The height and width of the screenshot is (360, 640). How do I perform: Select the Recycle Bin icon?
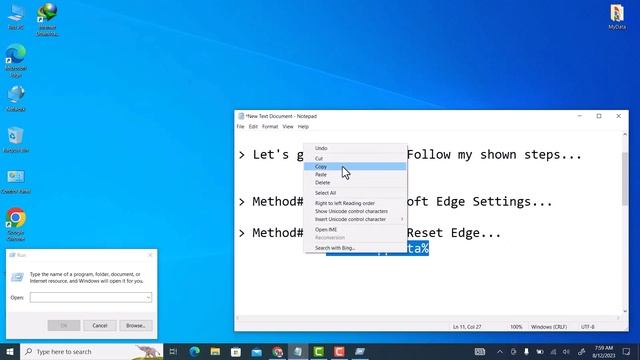[x=16, y=140]
